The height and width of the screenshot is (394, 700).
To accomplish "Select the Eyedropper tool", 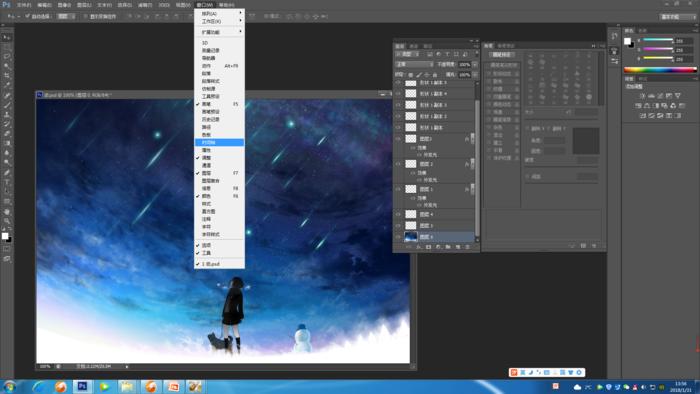I will (x=7, y=85).
